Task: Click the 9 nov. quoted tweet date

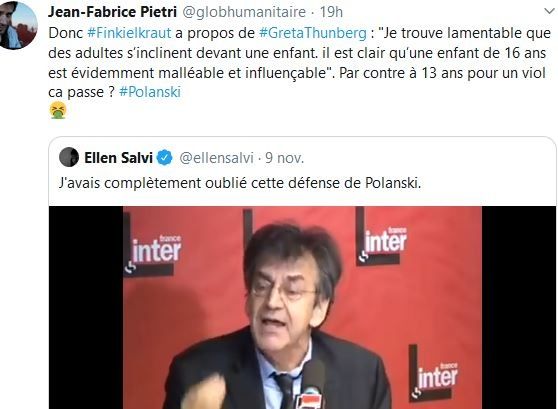Action: [x=285, y=158]
